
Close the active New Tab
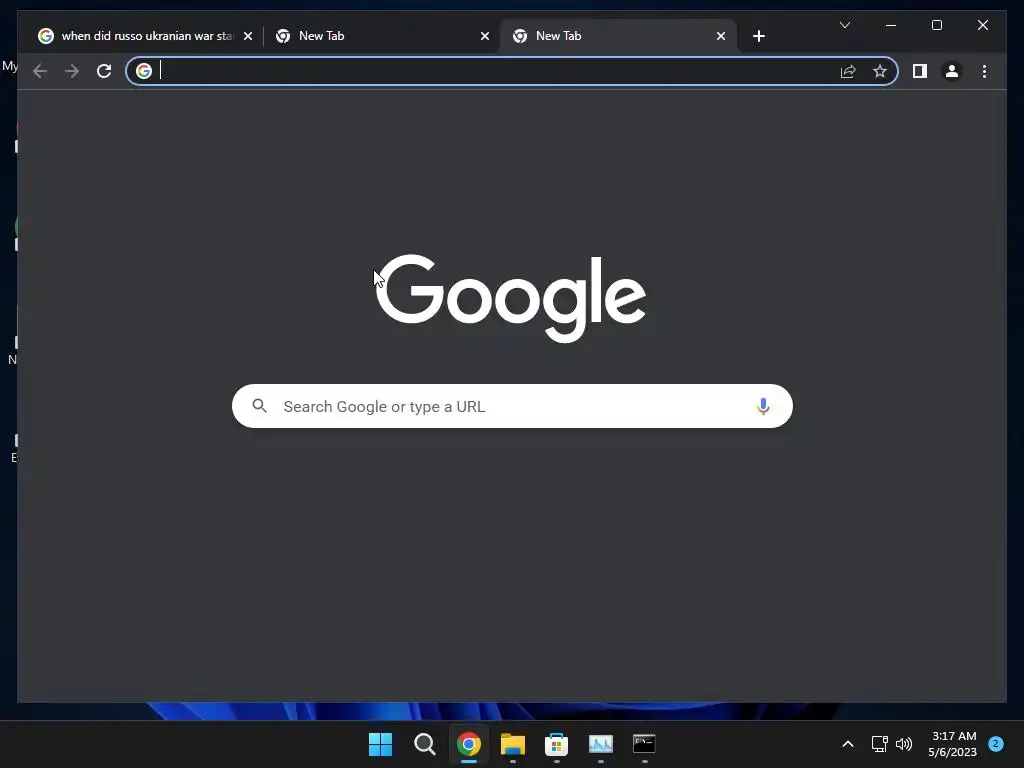(x=720, y=36)
